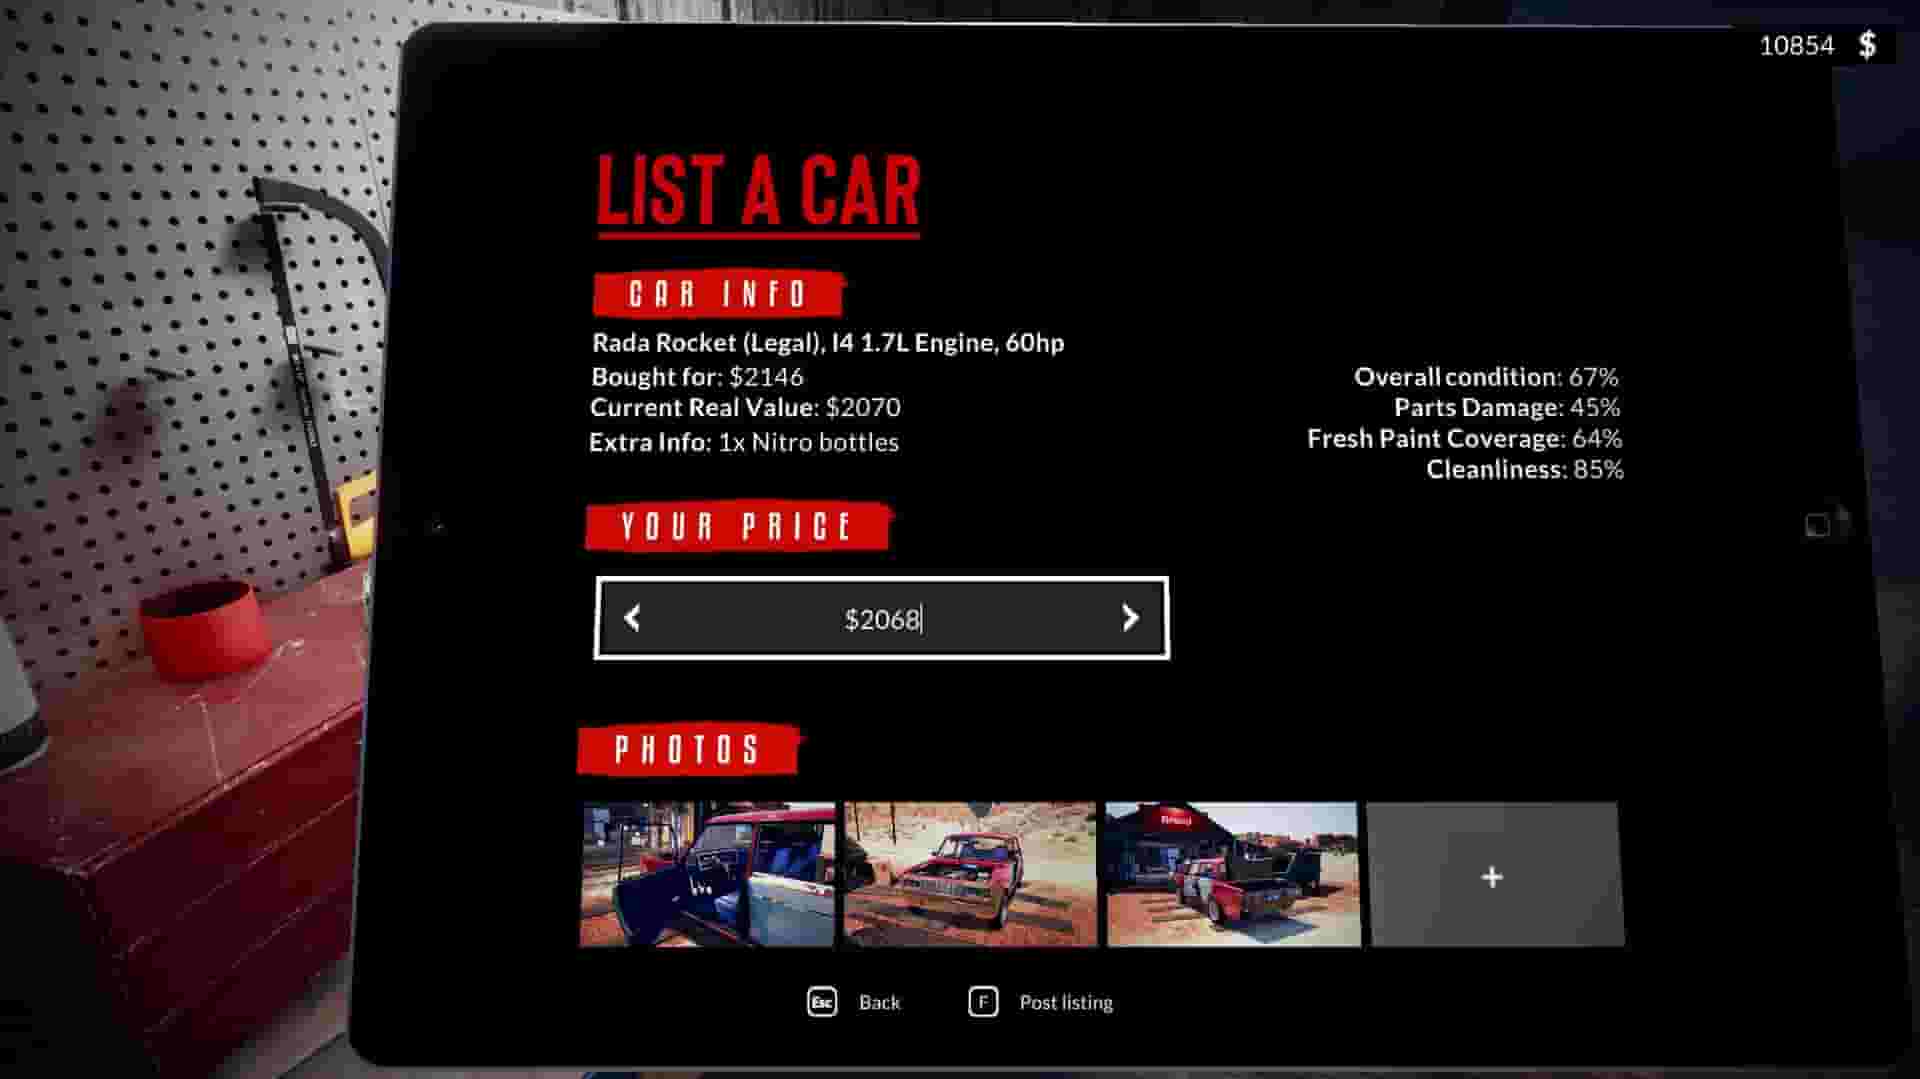Screen dimensions: 1920x1079
Task: Click the YOUR PRICE banner label
Action: click(x=735, y=525)
